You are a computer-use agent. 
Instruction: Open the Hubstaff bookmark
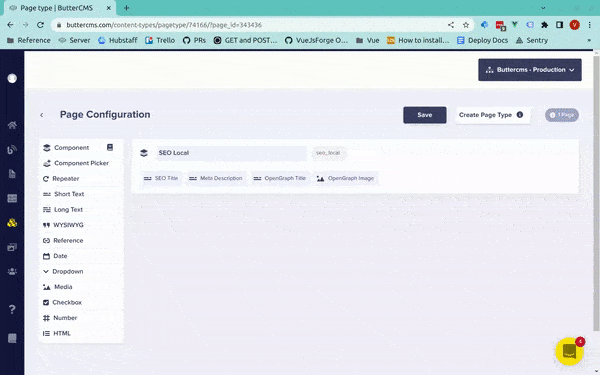[x=118, y=40]
